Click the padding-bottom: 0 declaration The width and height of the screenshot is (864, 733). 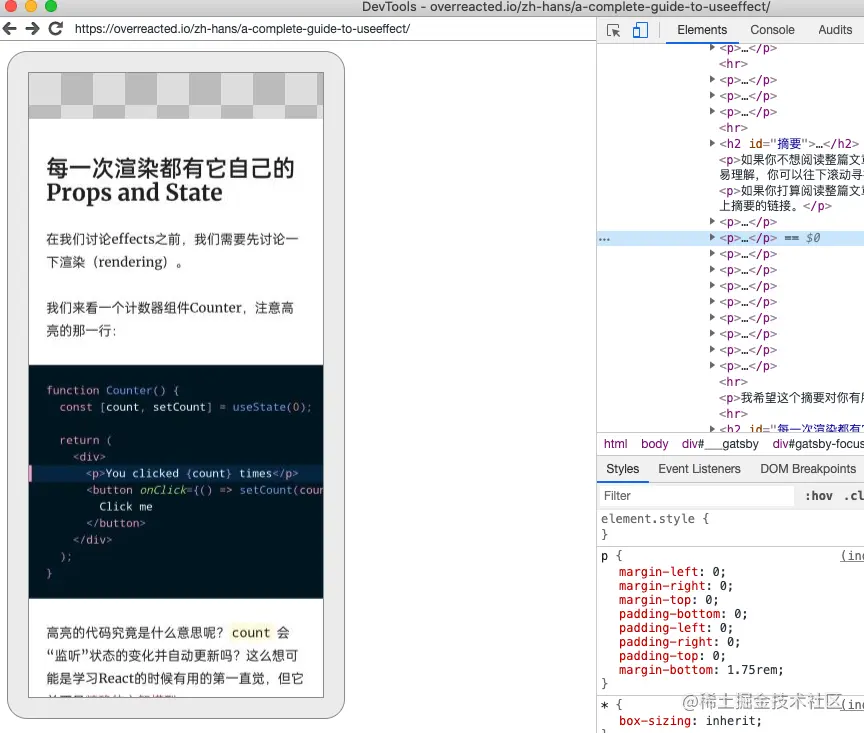pos(683,614)
